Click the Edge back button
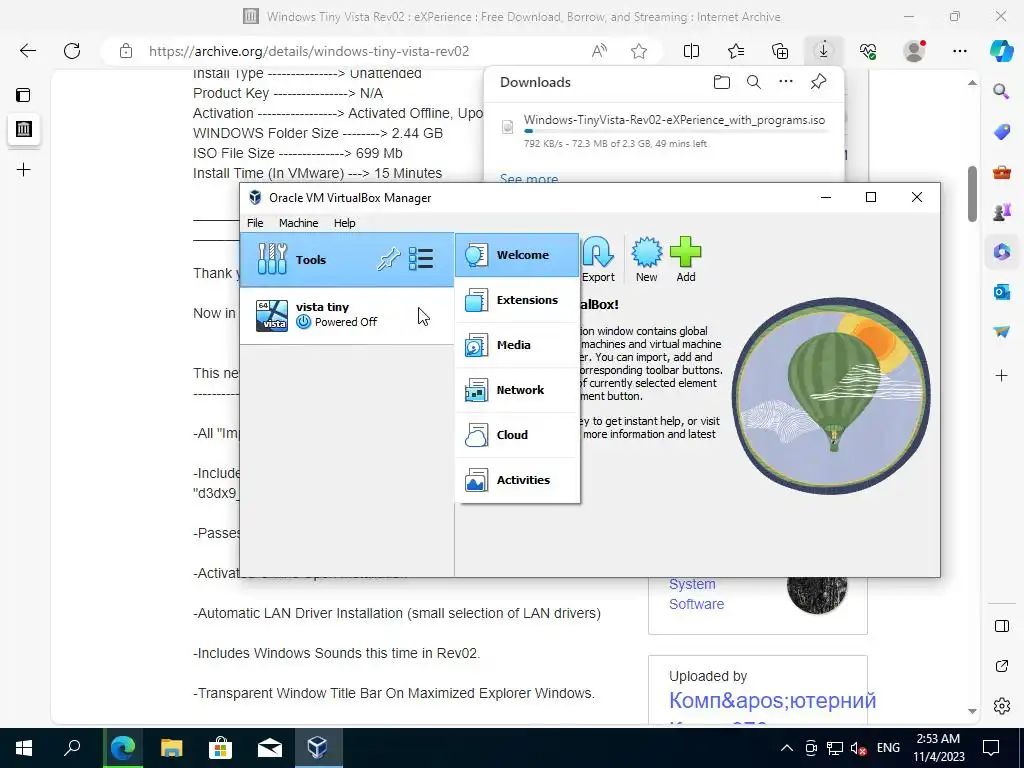The width and height of the screenshot is (1024, 768). tap(28, 51)
